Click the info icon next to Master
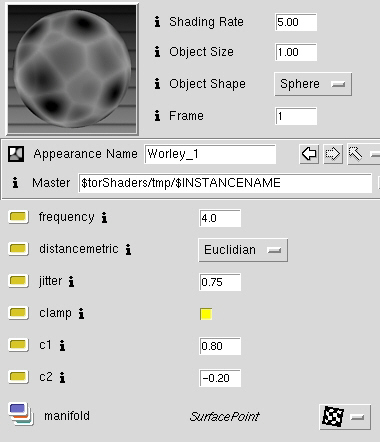 coord(15,183)
